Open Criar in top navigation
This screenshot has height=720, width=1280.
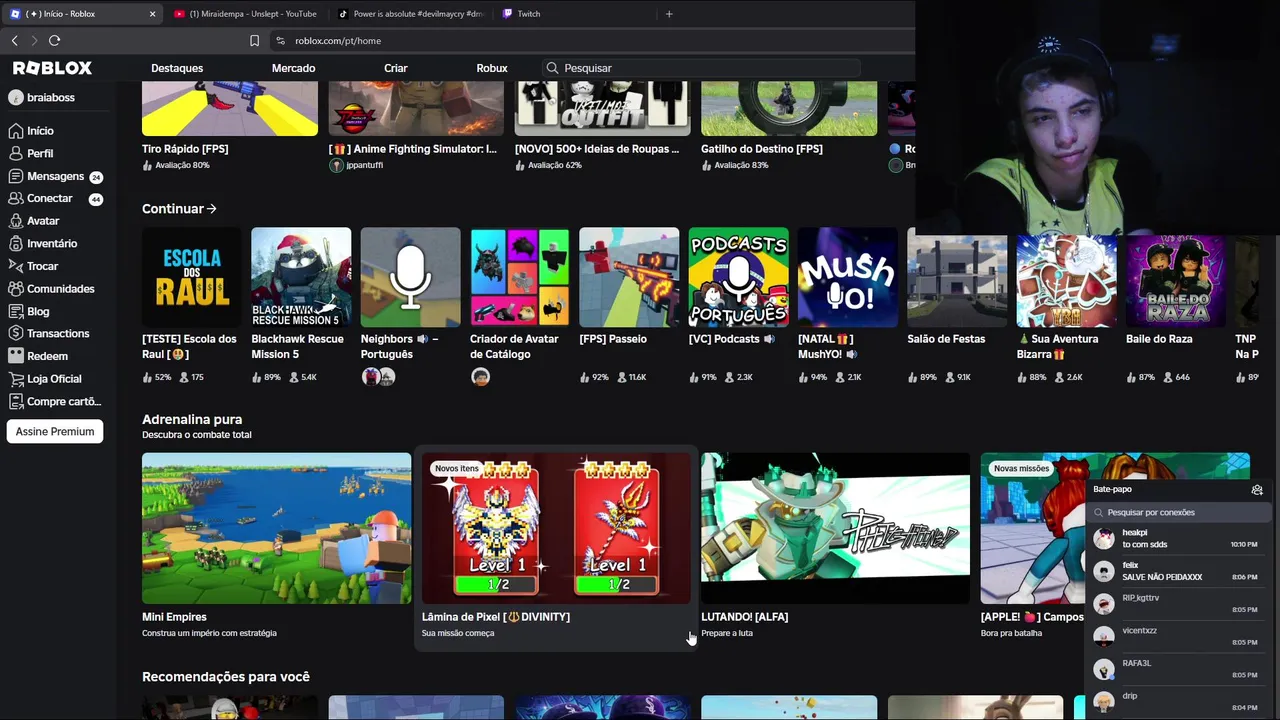[396, 68]
